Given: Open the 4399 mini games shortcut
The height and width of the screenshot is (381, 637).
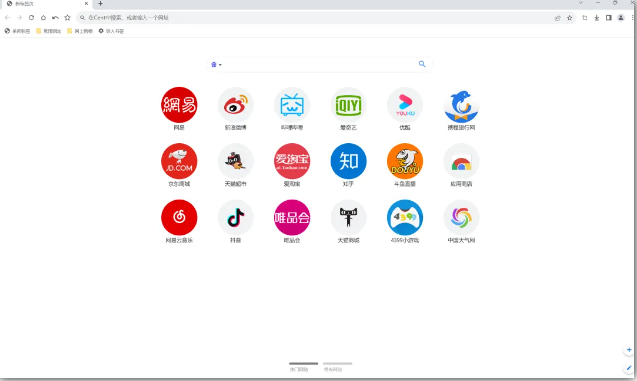Looking at the screenshot, I should pyautogui.click(x=405, y=218).
